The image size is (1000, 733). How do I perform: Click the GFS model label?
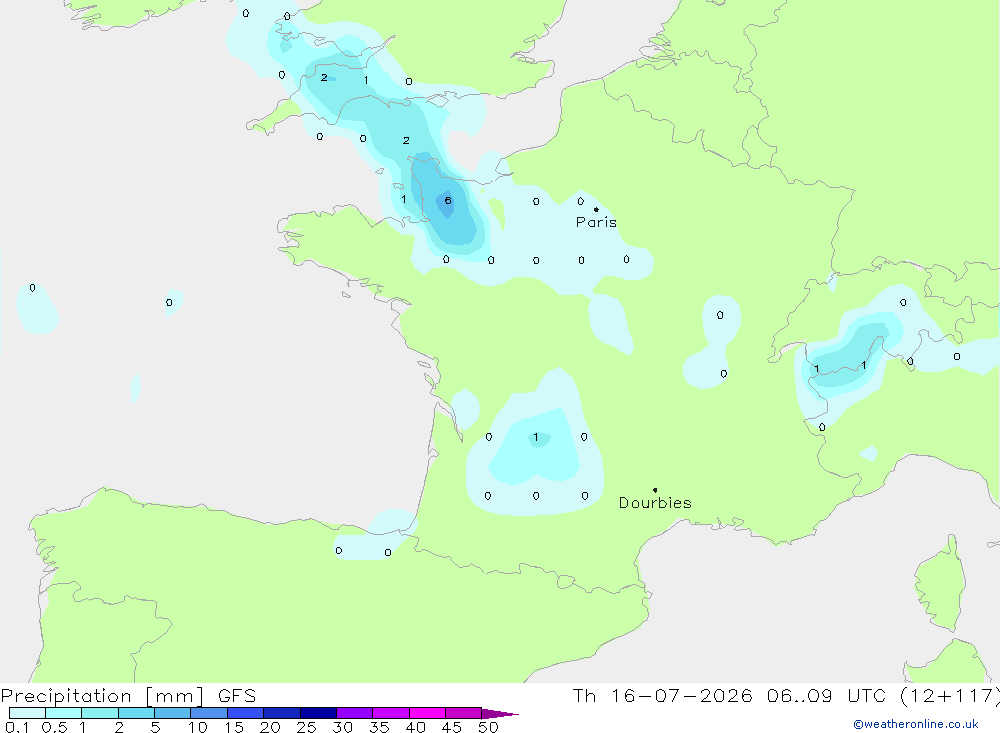[x=237, y=696]
